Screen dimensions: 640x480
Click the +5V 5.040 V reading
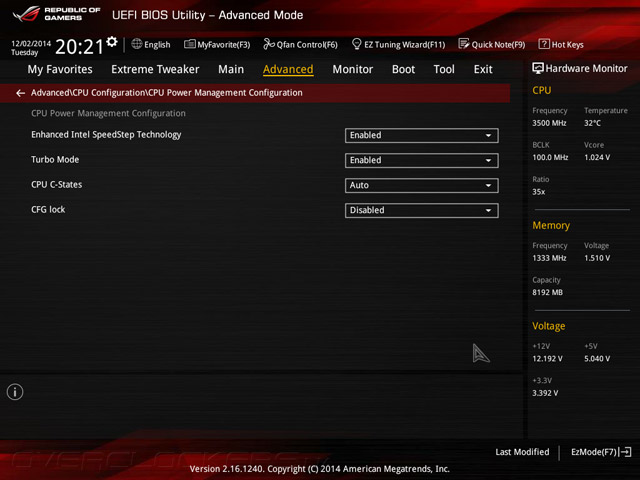pyautogui.click(x=597, y=359)
